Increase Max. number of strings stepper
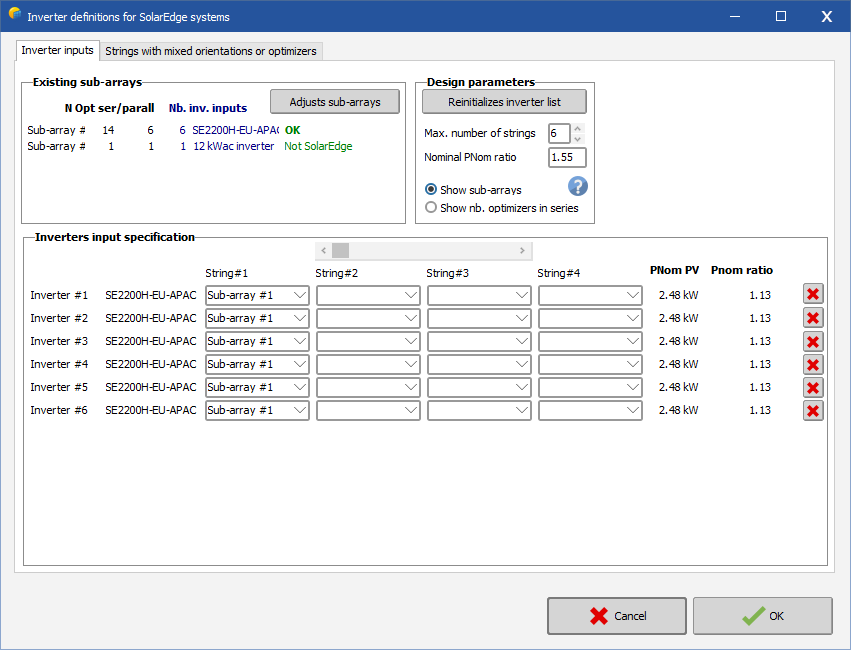 578,129
